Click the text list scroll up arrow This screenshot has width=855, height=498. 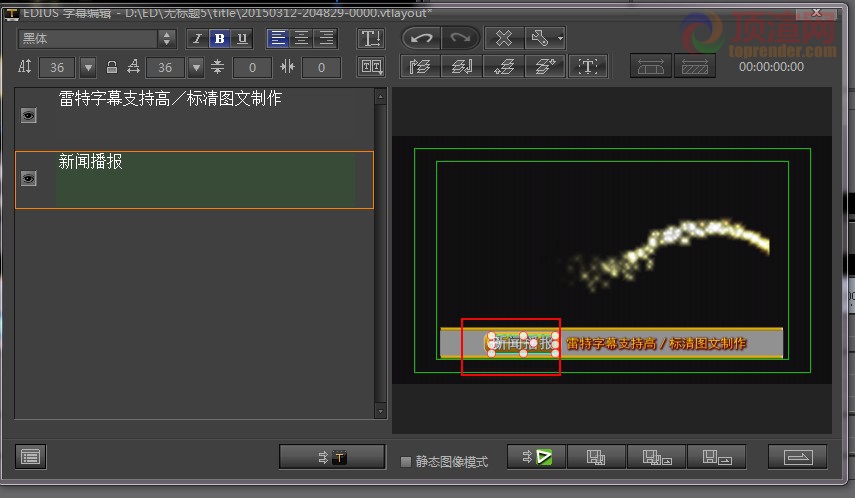click(381, 97)
